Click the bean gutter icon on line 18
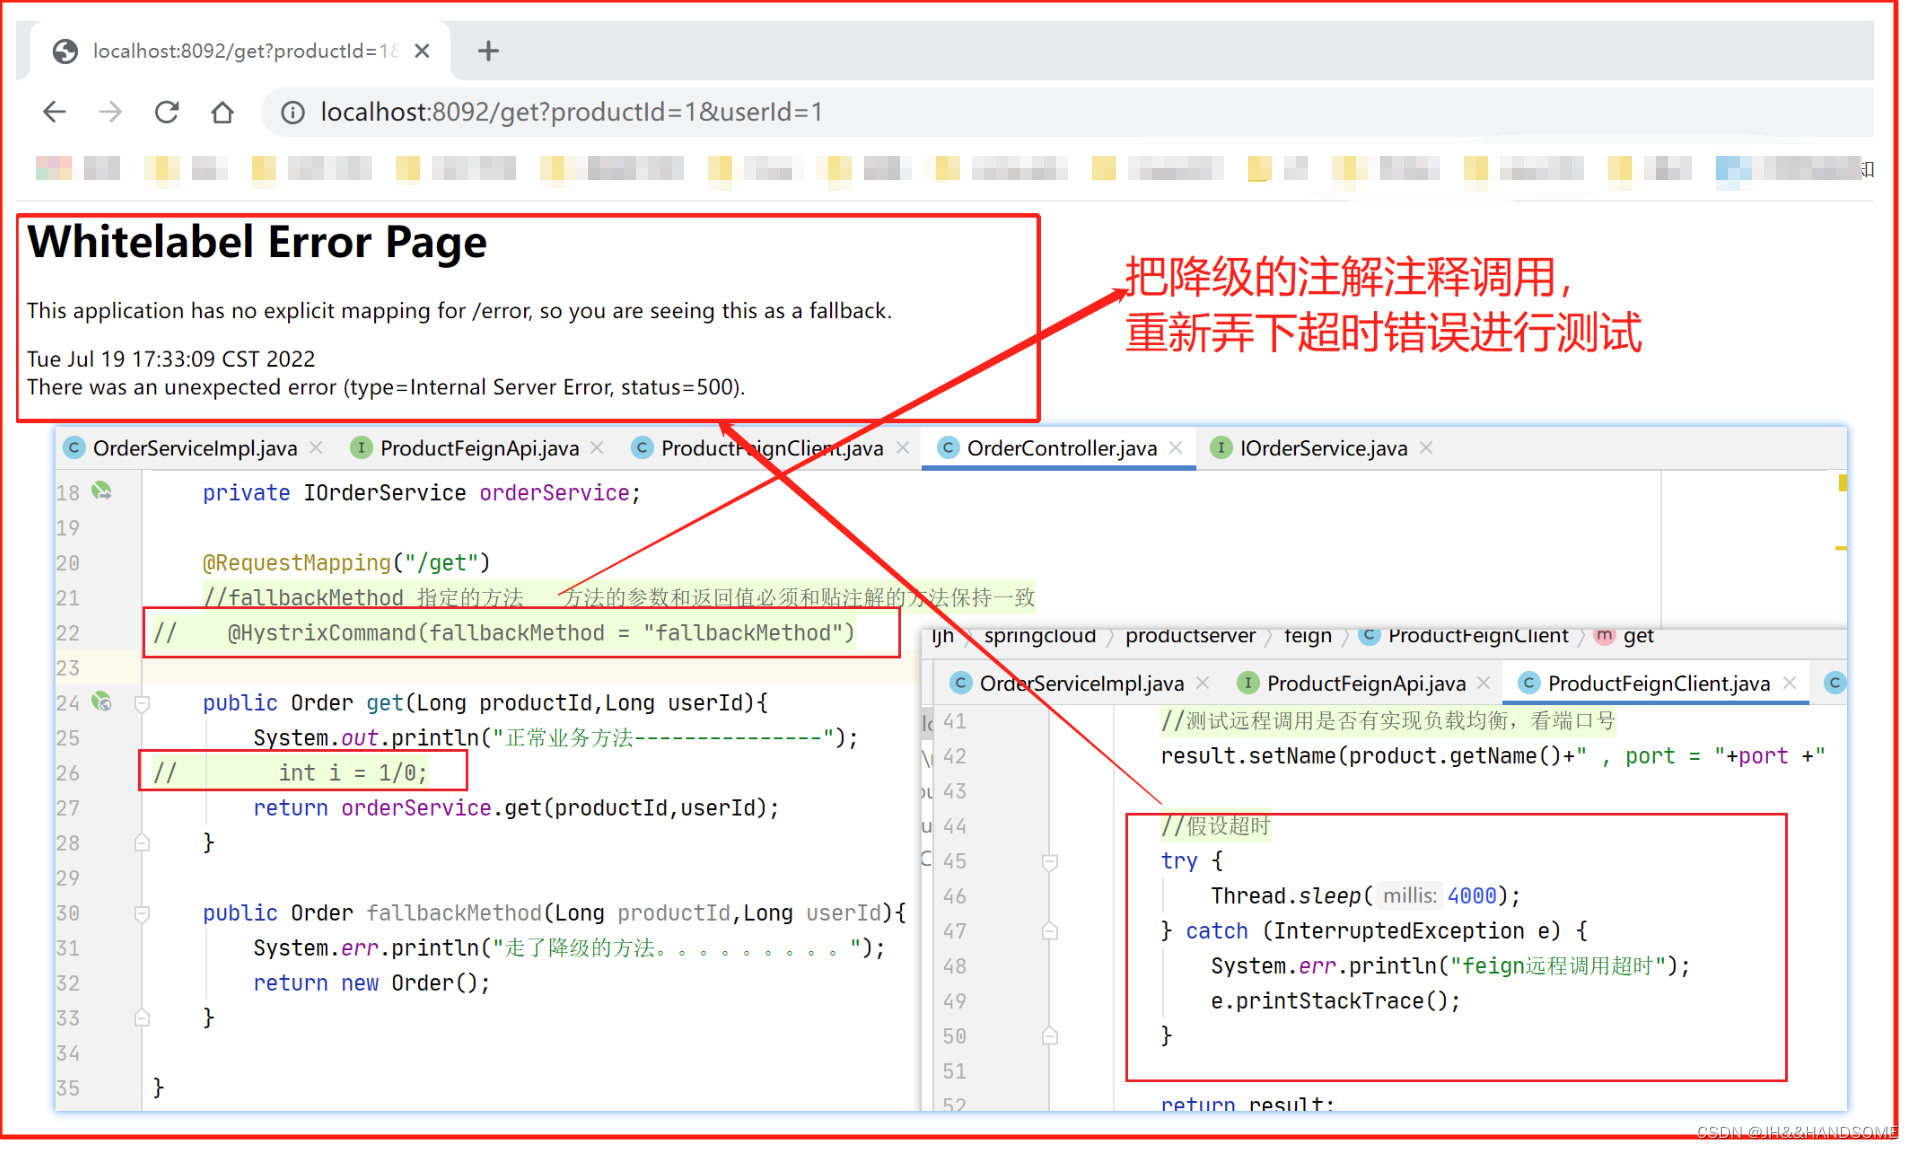The height and width of the screenshot is (1149, 1914). click(x=101, y=491)
